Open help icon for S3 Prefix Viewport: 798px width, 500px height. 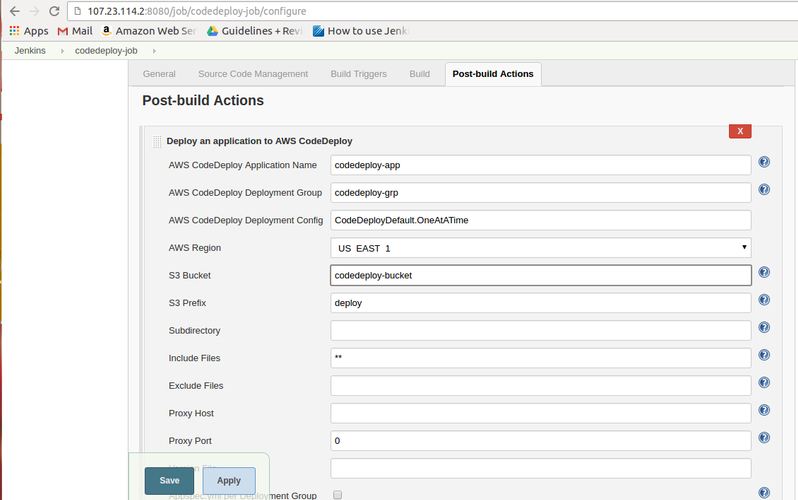pyautogui.click(x=764, y=299)
